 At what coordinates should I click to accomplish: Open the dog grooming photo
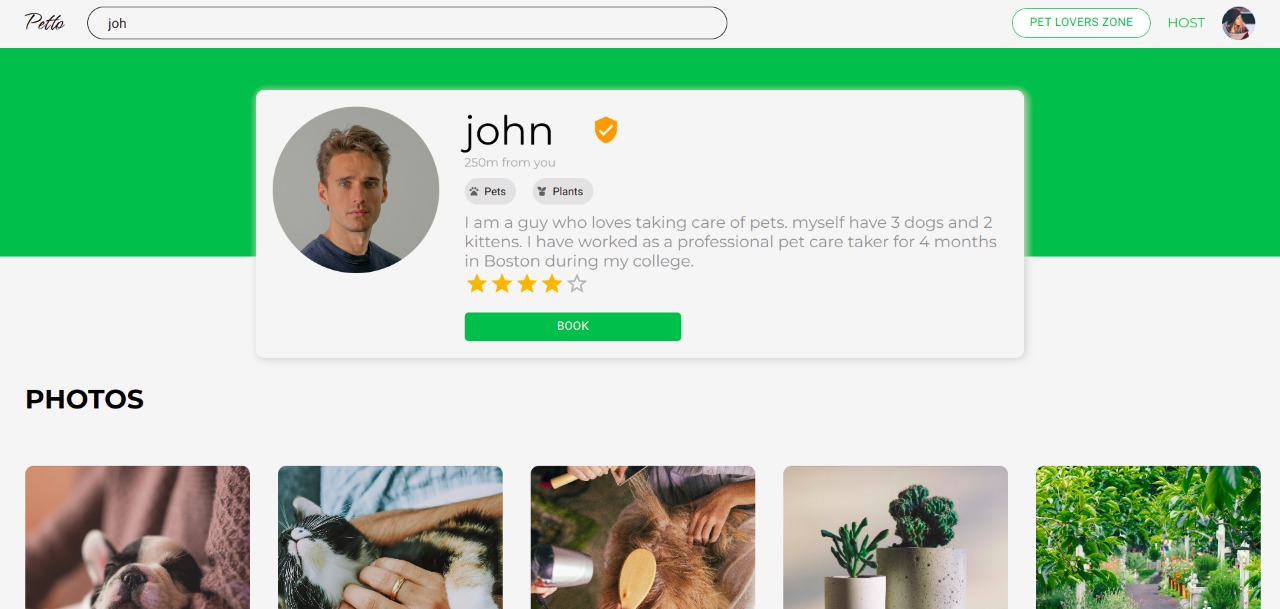(643, 537)
